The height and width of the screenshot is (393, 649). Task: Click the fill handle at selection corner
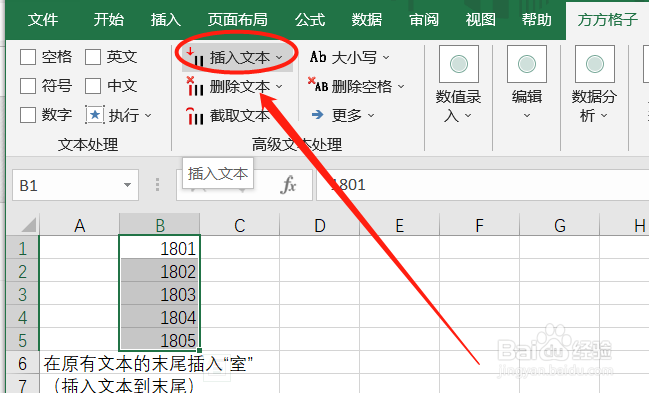click(x=200, y=350)
